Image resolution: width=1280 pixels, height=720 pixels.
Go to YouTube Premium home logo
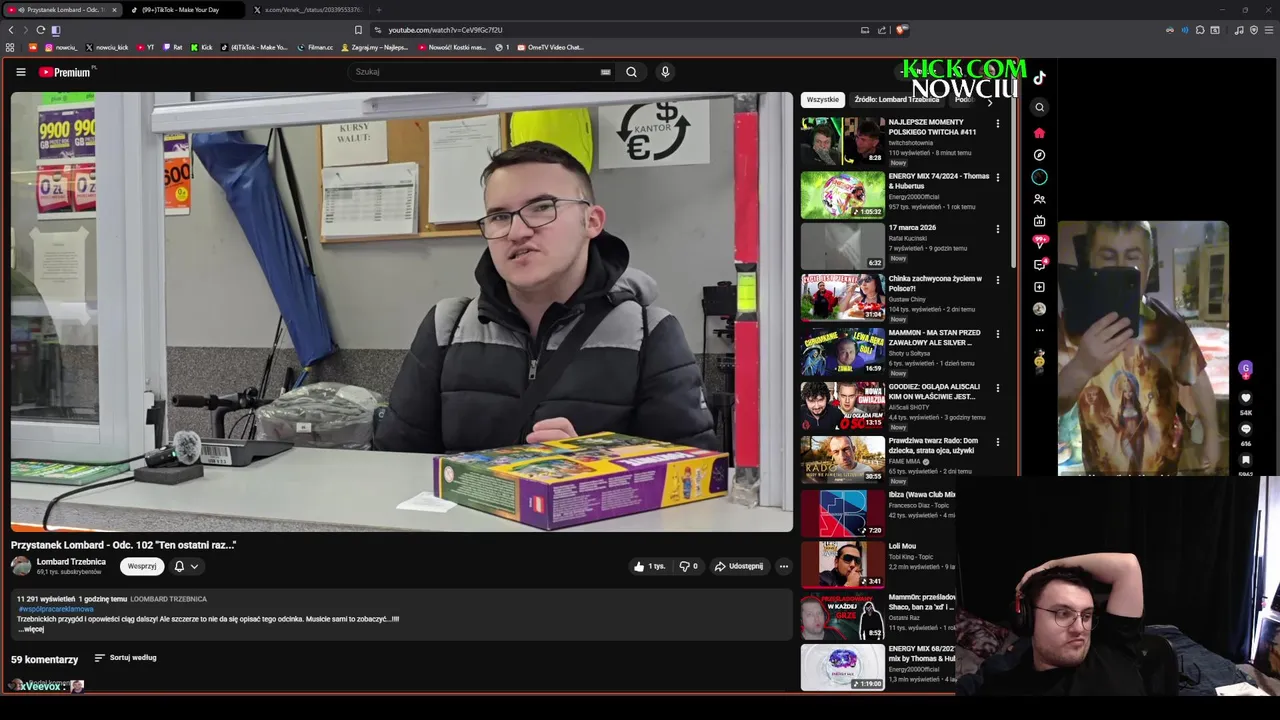(65, 72)
